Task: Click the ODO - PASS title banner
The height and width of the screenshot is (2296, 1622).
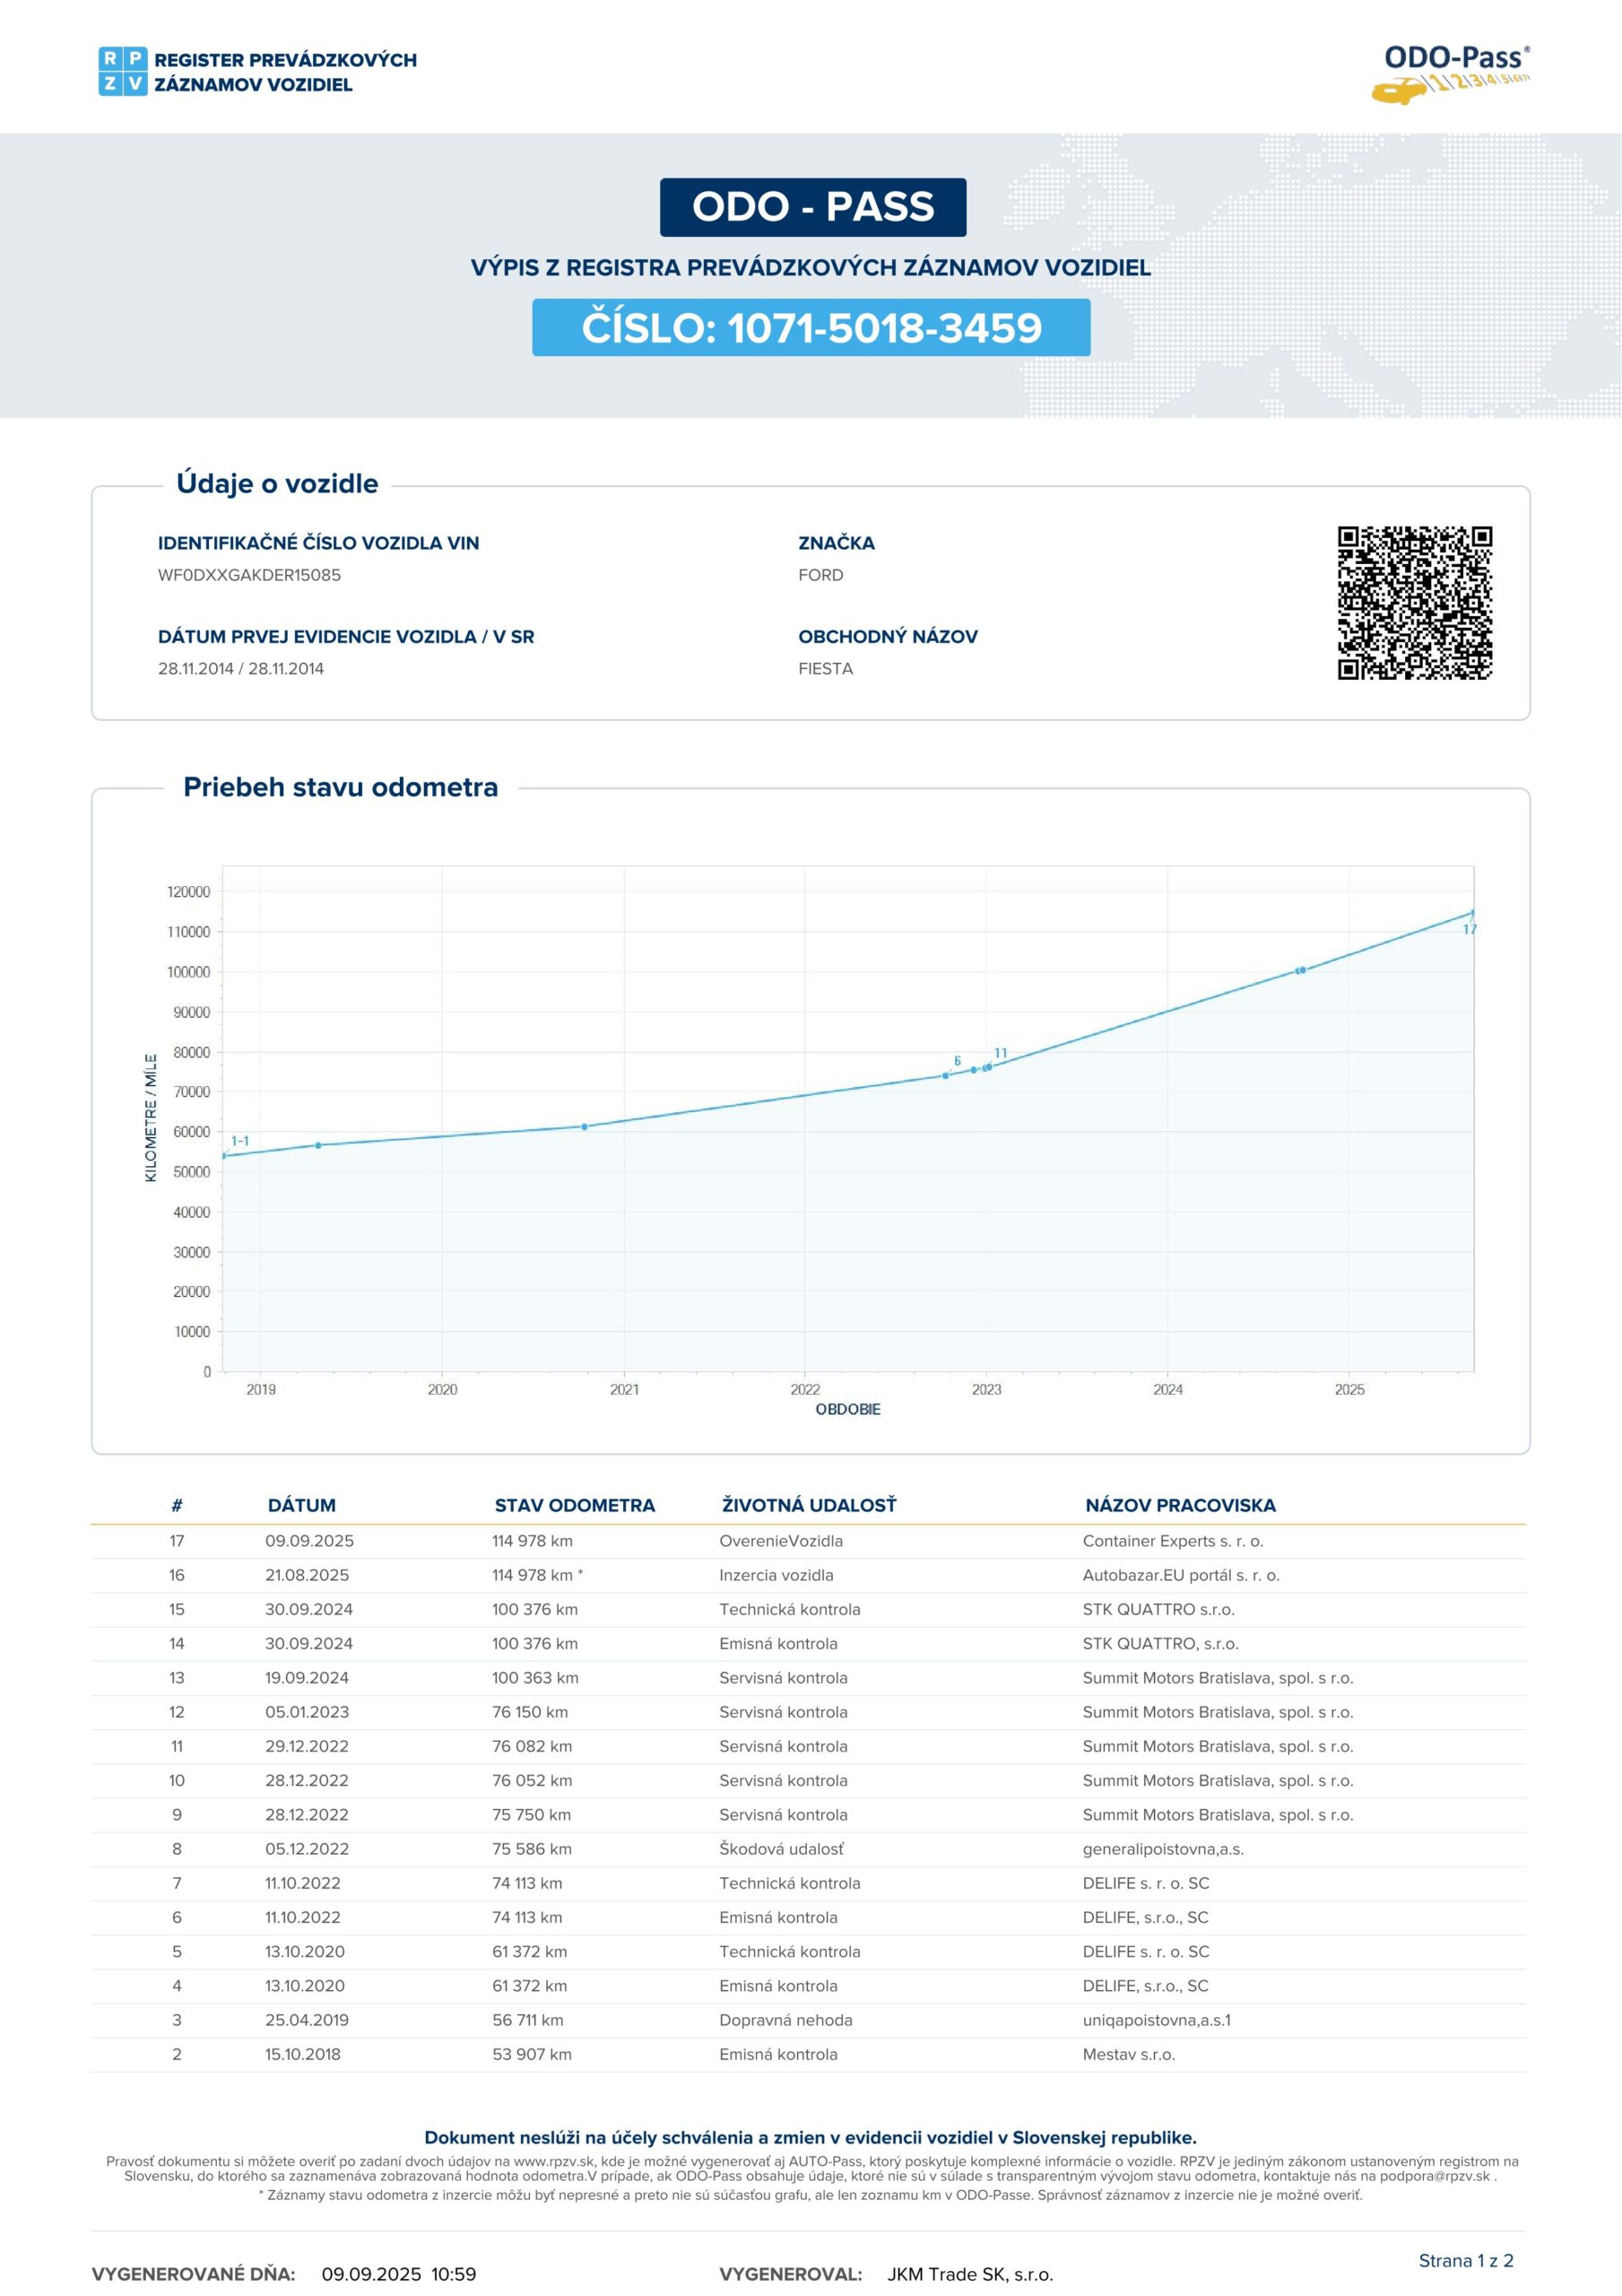Action: (812, 207)
